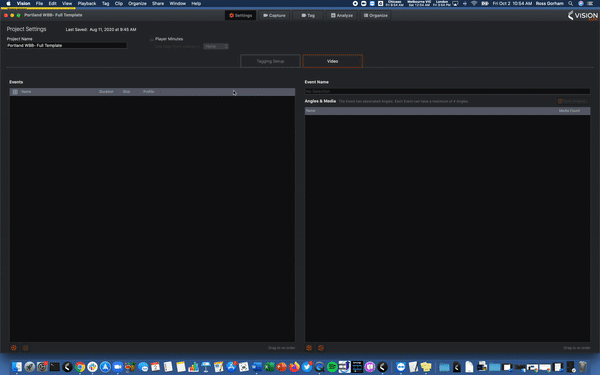Open the Share menu
The width and height of the screenshot is (600, 375).
[x=158, y=3]
